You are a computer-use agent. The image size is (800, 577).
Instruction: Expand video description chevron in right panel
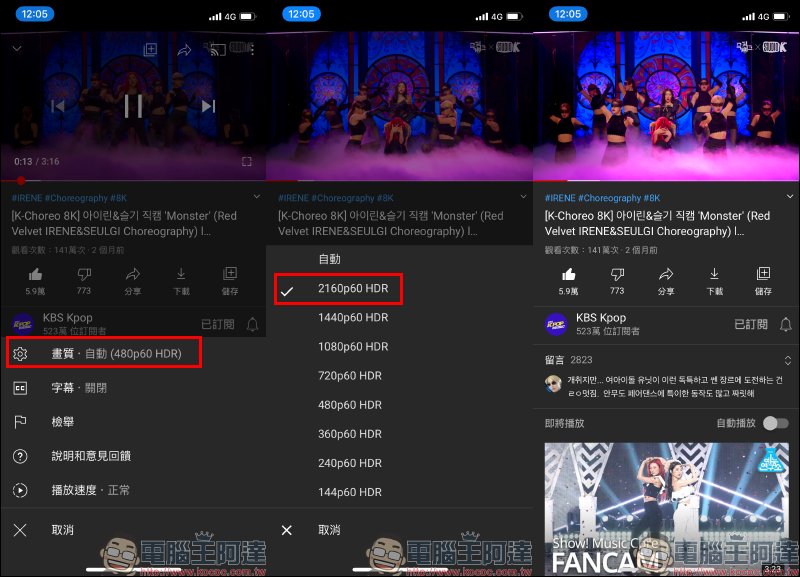(790, 197)
